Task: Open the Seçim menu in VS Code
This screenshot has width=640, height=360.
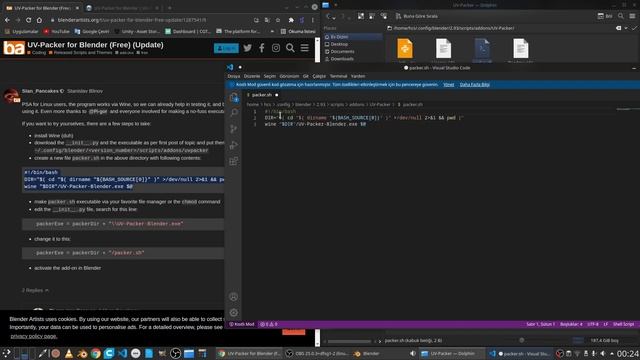Action: (x=270, y=76)
